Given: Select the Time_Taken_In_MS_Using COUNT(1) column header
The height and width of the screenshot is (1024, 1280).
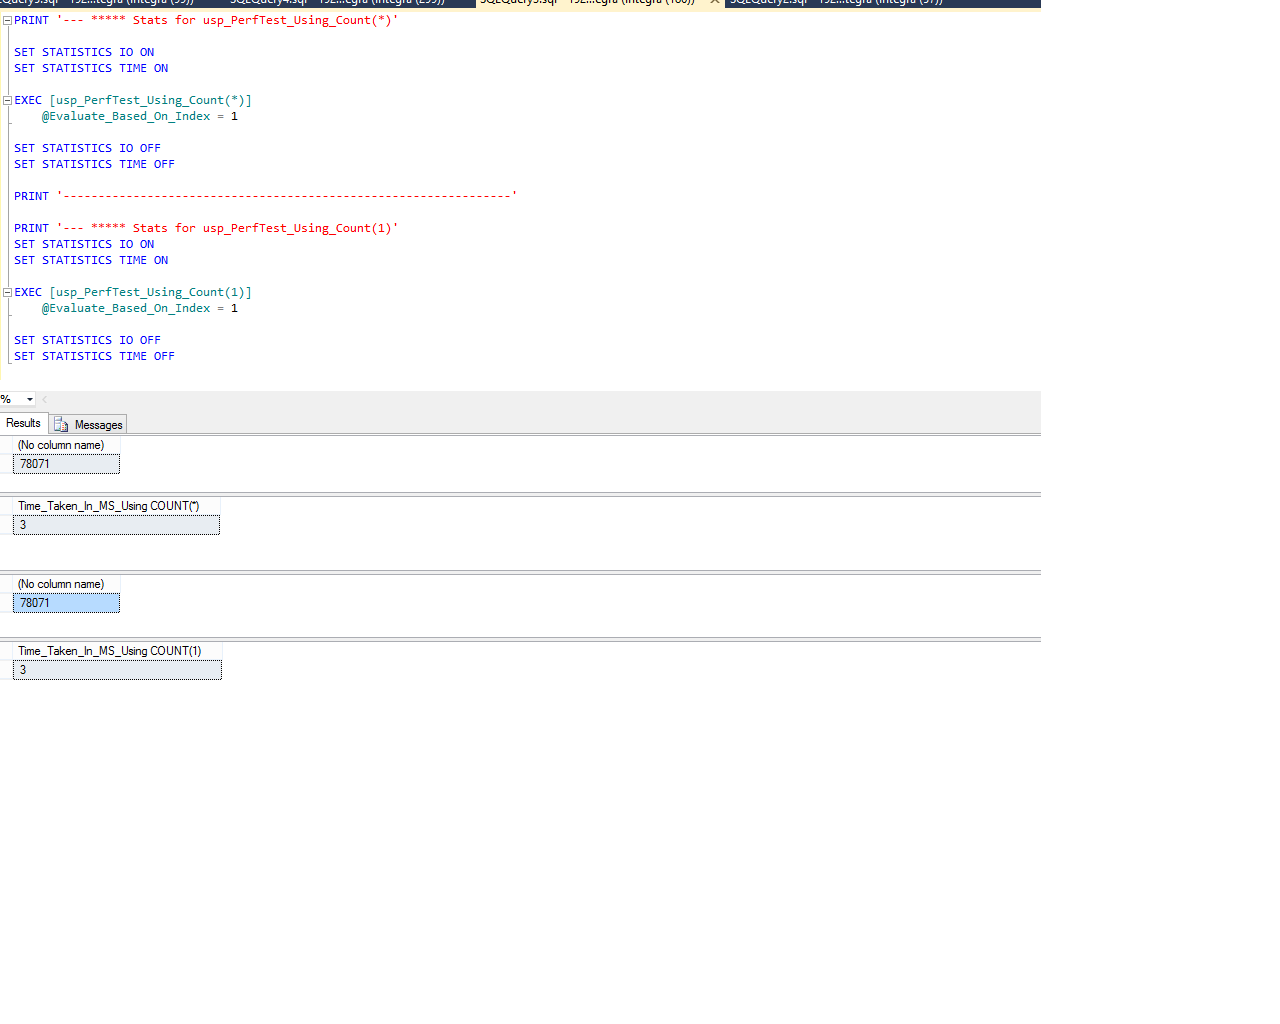Looking at the screenshot, I should [117, 651].
